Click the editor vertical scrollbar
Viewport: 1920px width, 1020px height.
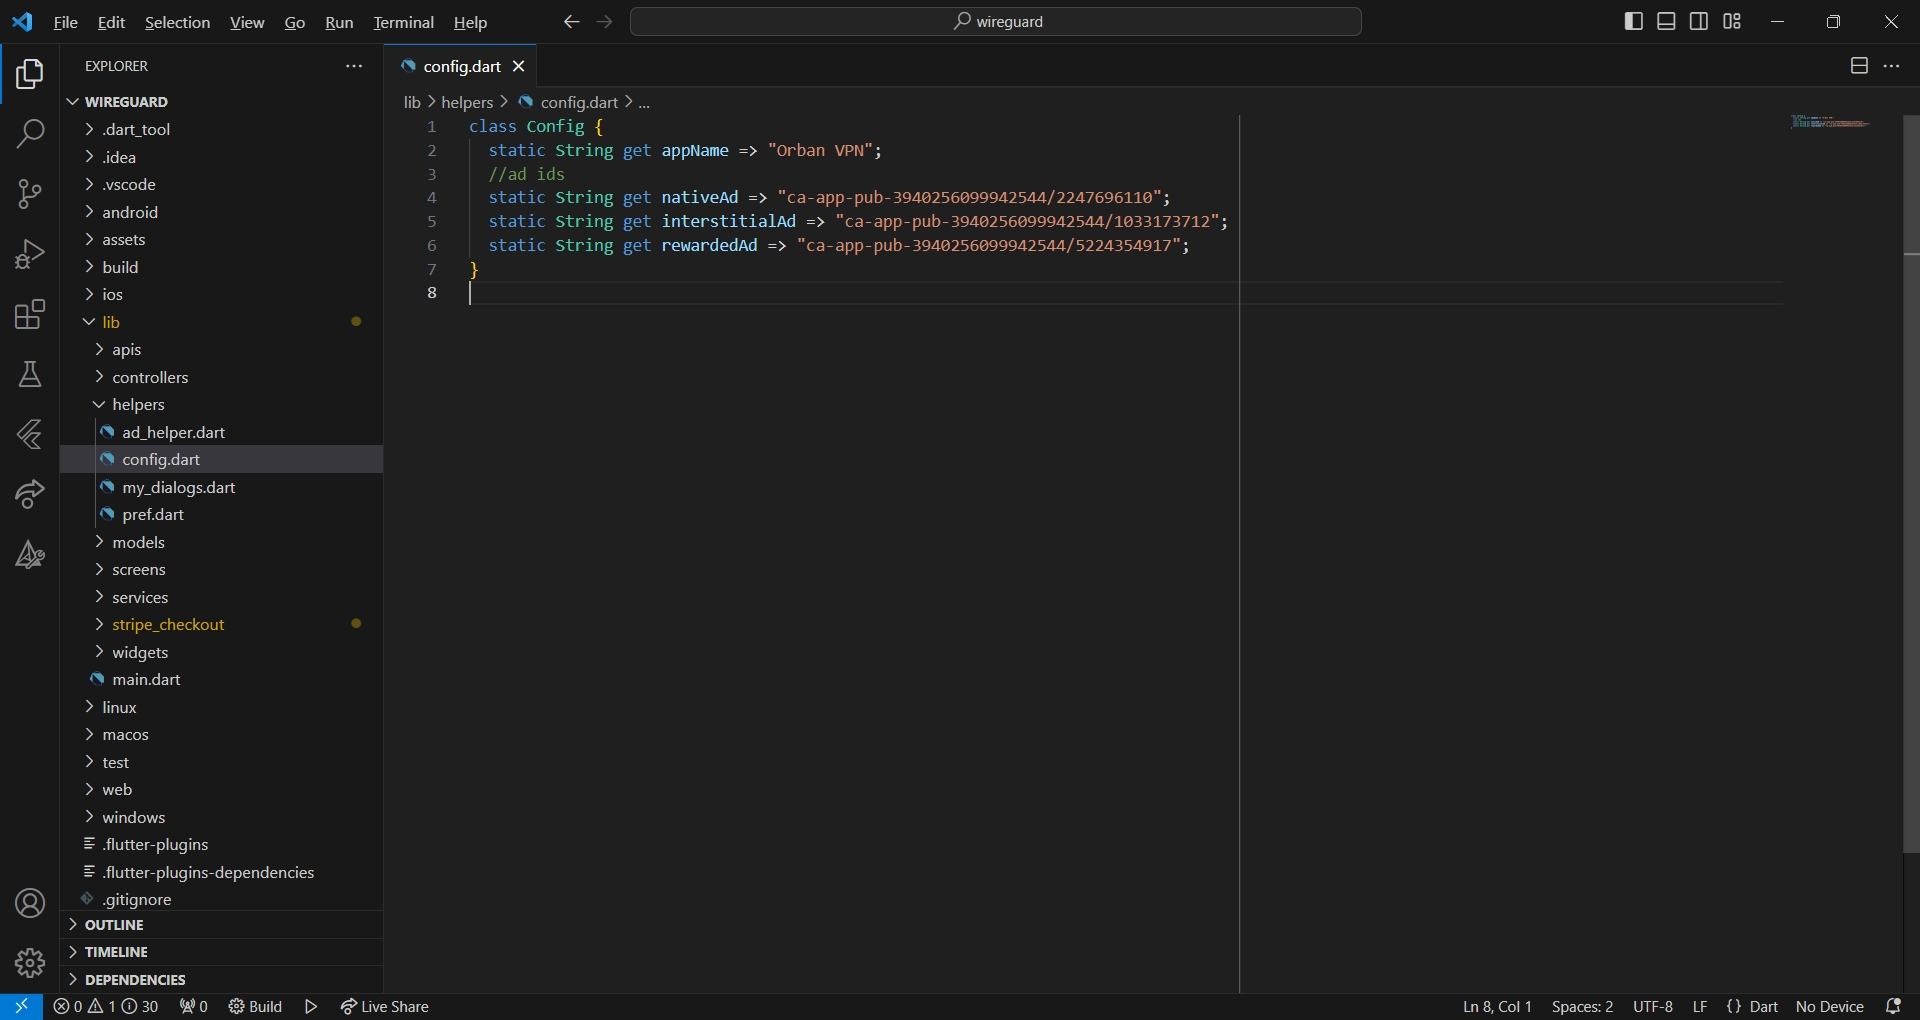click(x=1911, y=500)
